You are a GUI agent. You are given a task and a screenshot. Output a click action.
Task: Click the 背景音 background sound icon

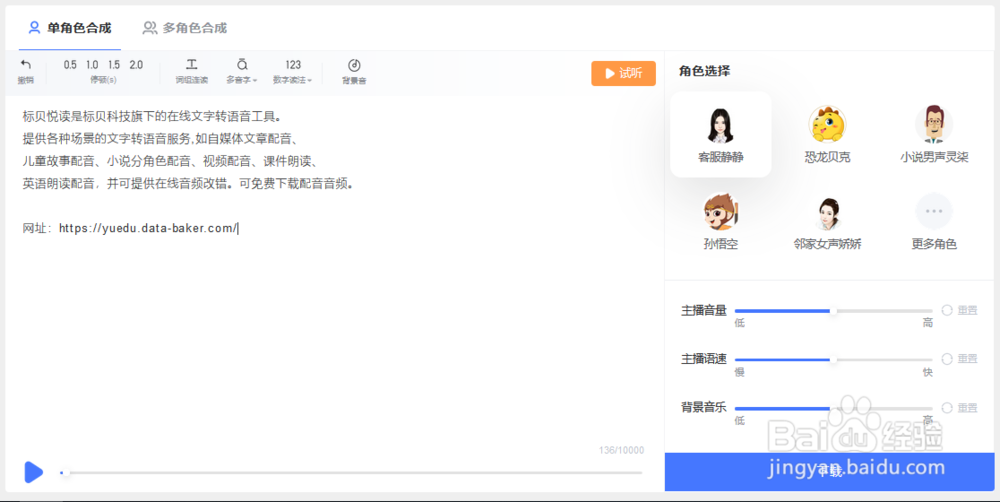pyautogui.click(x=354, y=65)
